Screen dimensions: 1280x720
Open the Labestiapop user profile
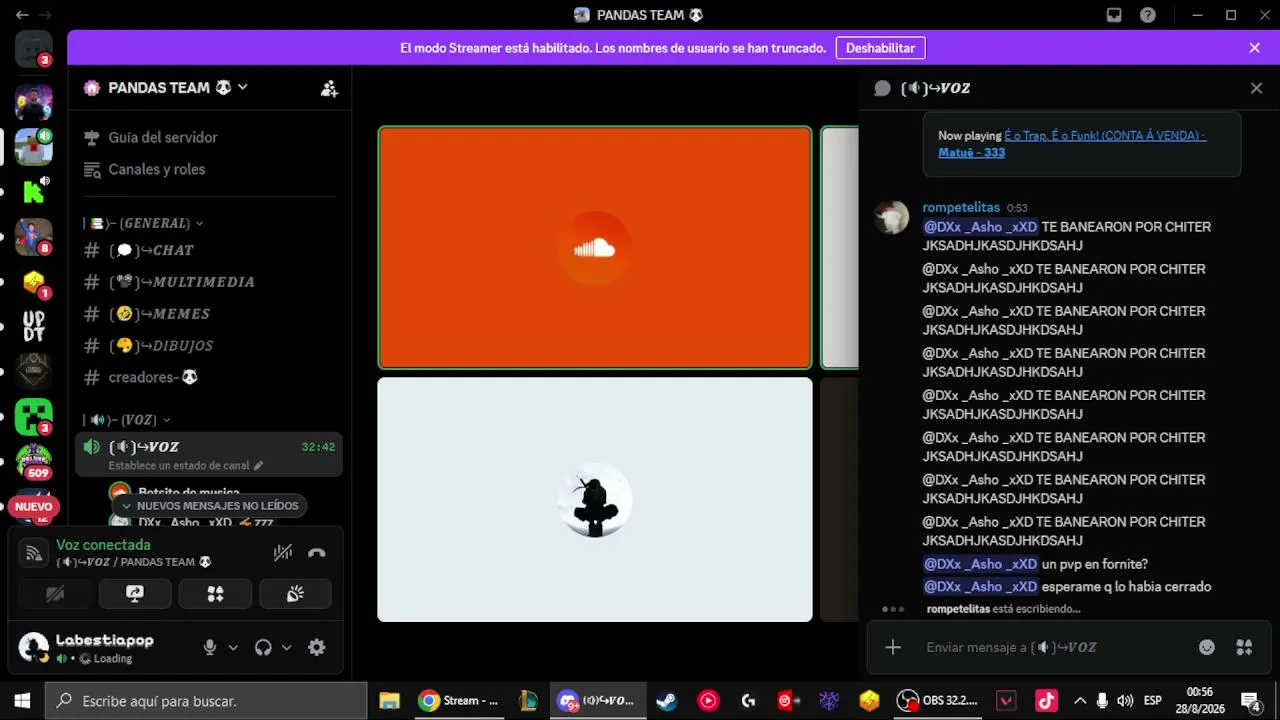click(x=87, y=648)
